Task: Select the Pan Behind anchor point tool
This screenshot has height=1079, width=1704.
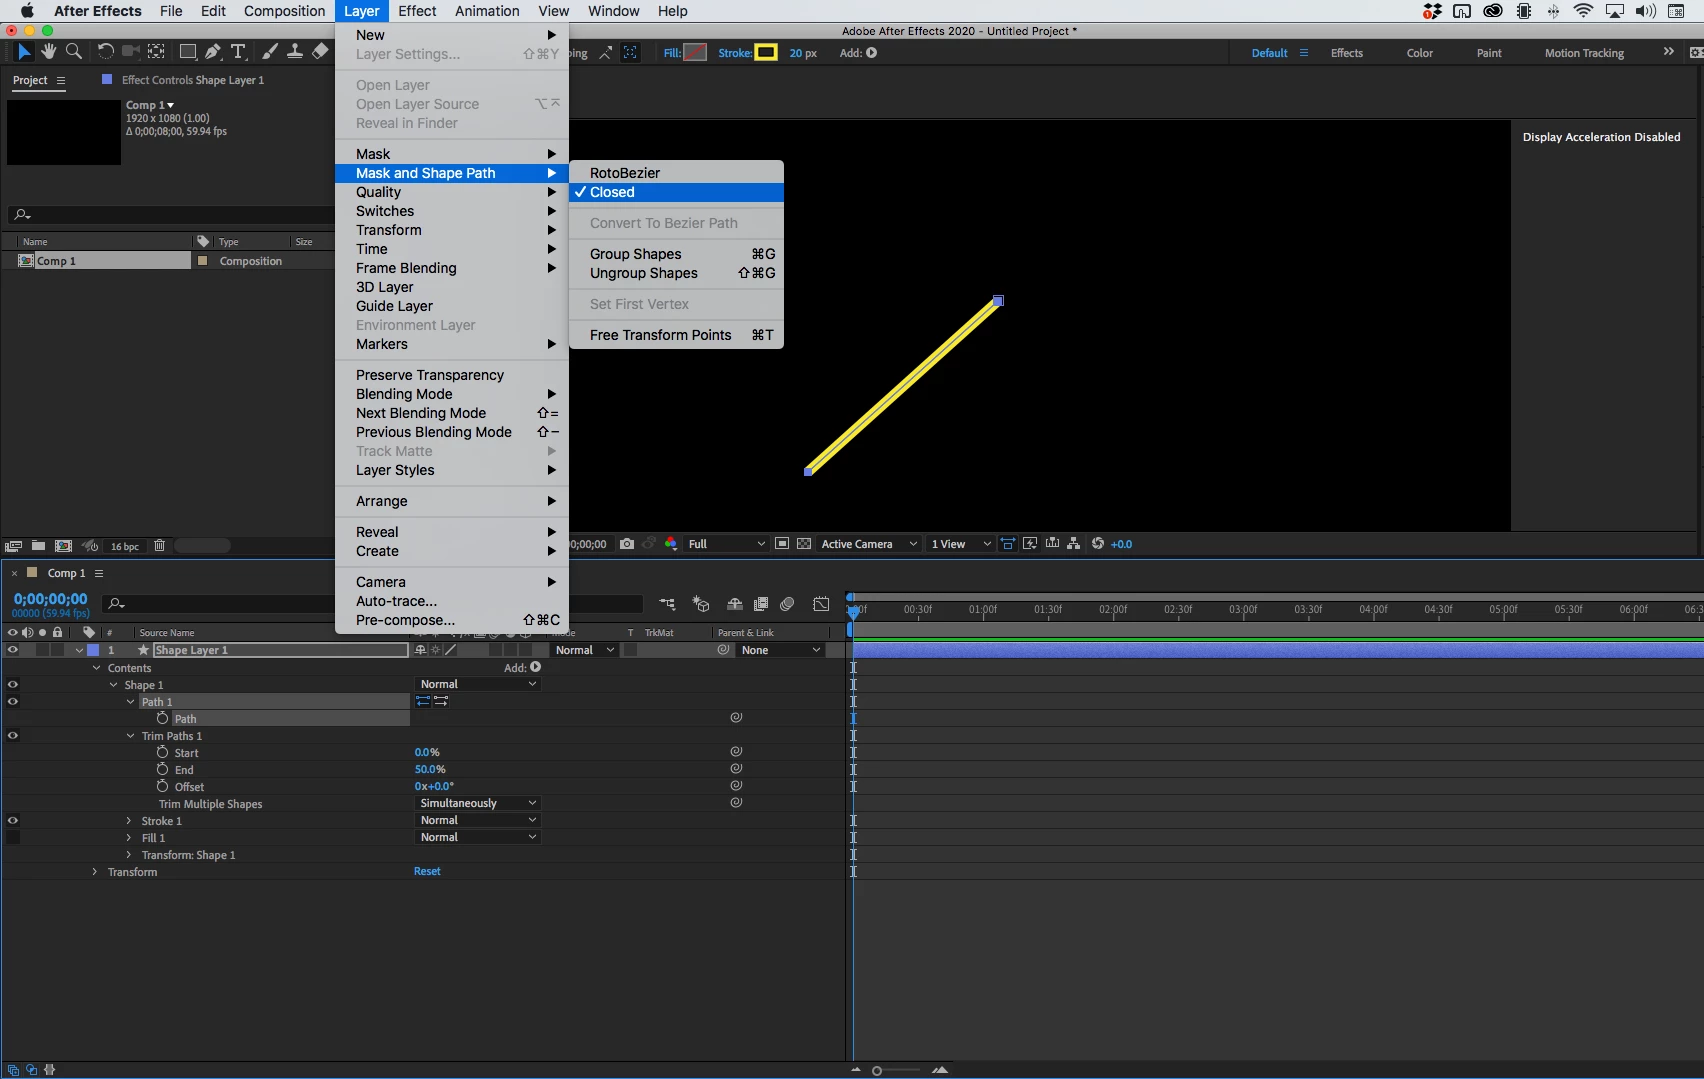Action: click(x=157, y=52)
